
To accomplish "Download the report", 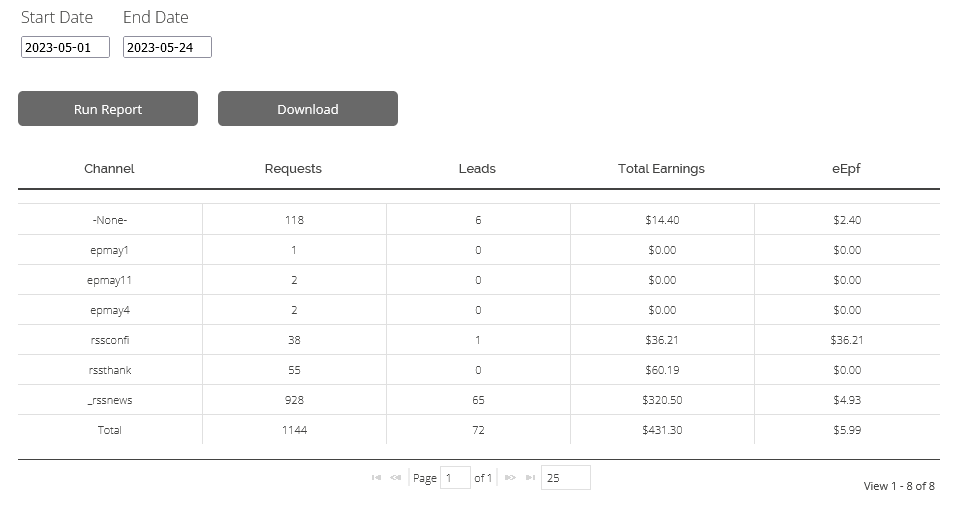I will coord(308,109).
